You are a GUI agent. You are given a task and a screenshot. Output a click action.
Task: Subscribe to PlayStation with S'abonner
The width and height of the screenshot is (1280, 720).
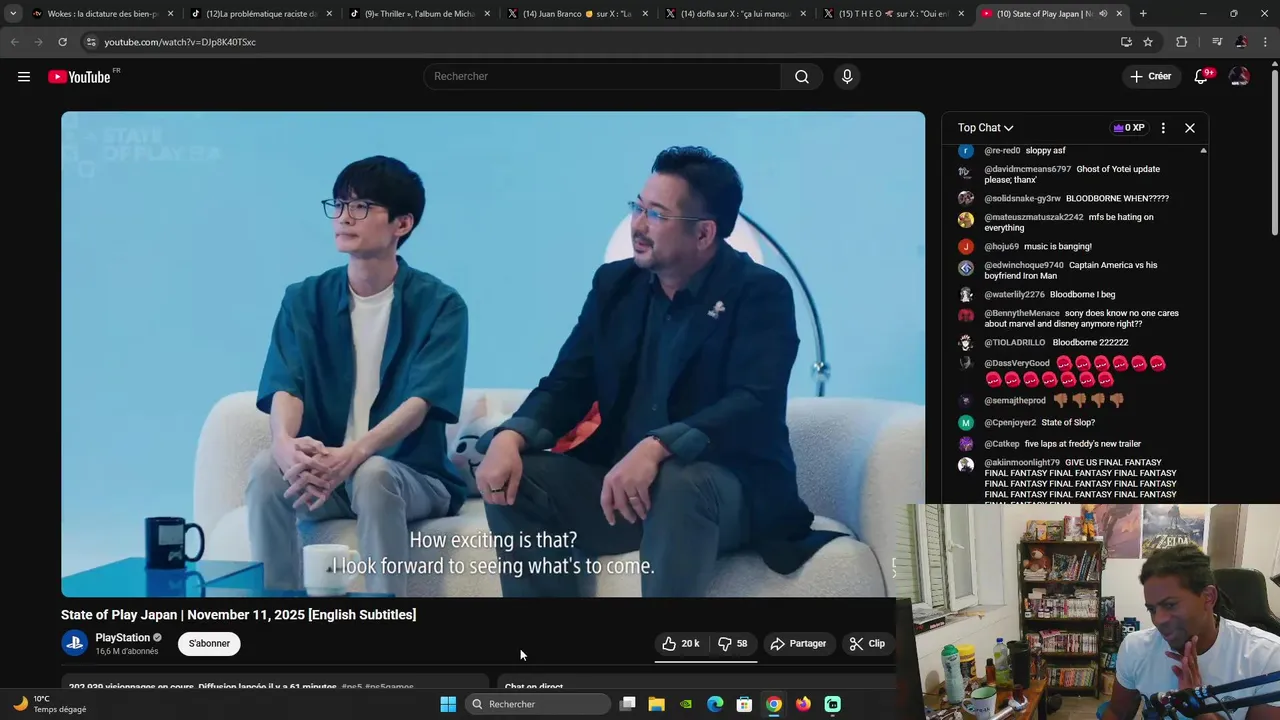[209, 644]
